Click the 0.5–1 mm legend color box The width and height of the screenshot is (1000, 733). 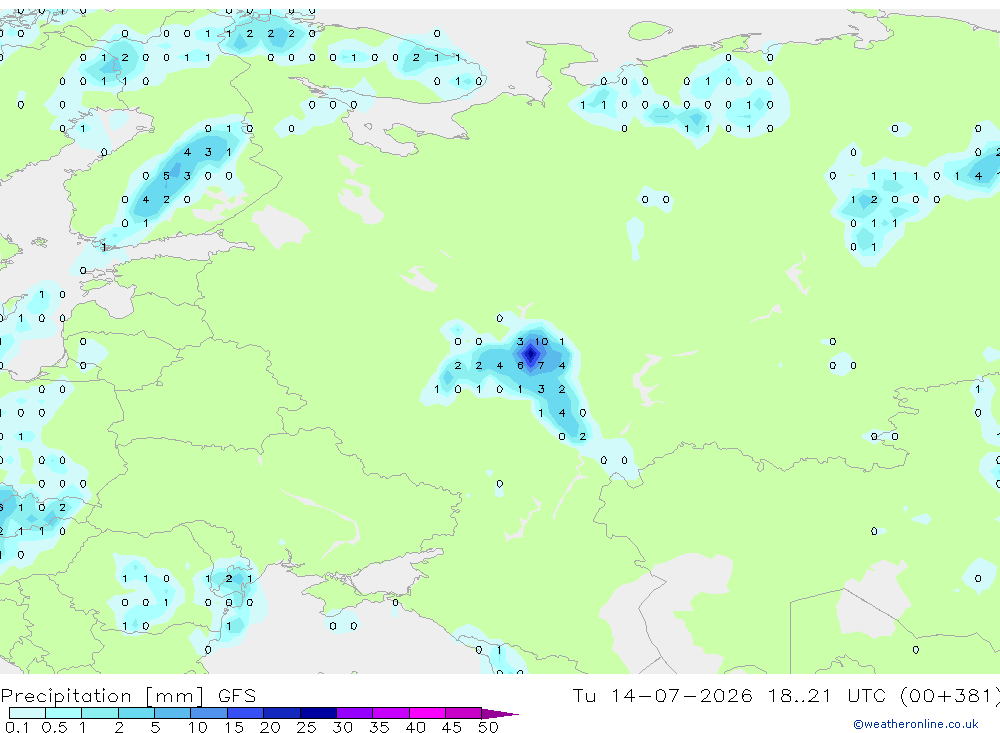(64, 713)
